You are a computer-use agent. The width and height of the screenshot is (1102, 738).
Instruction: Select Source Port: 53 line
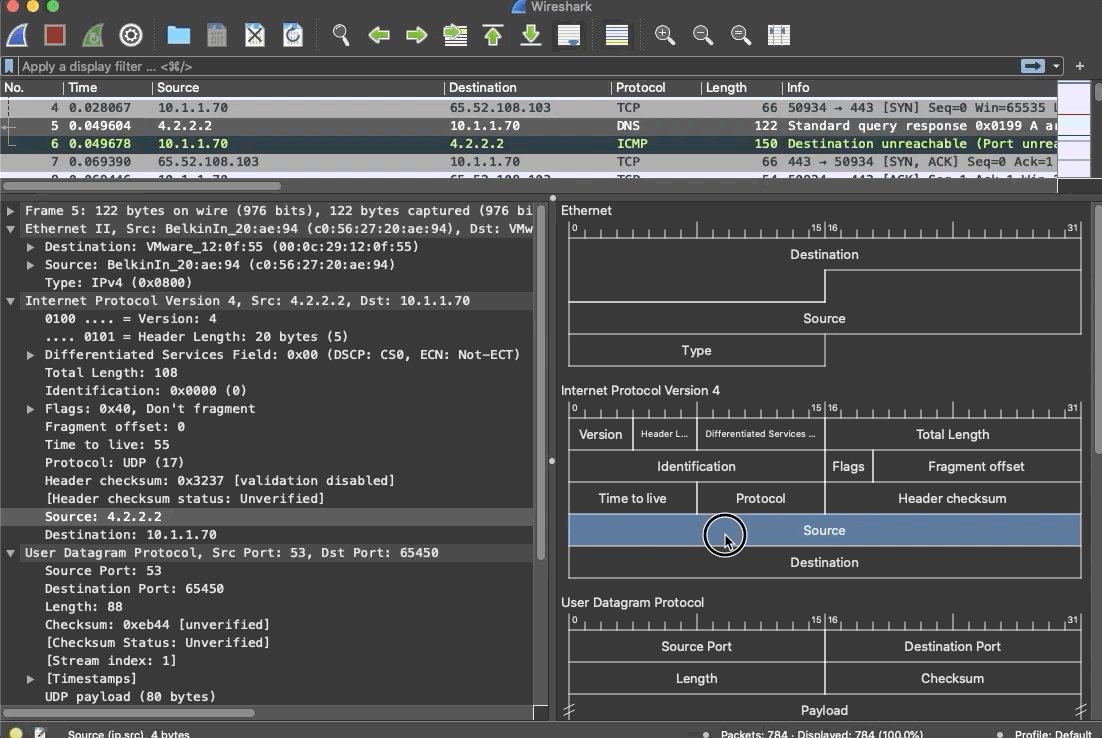pyautogui.click(x=267, y=571)
